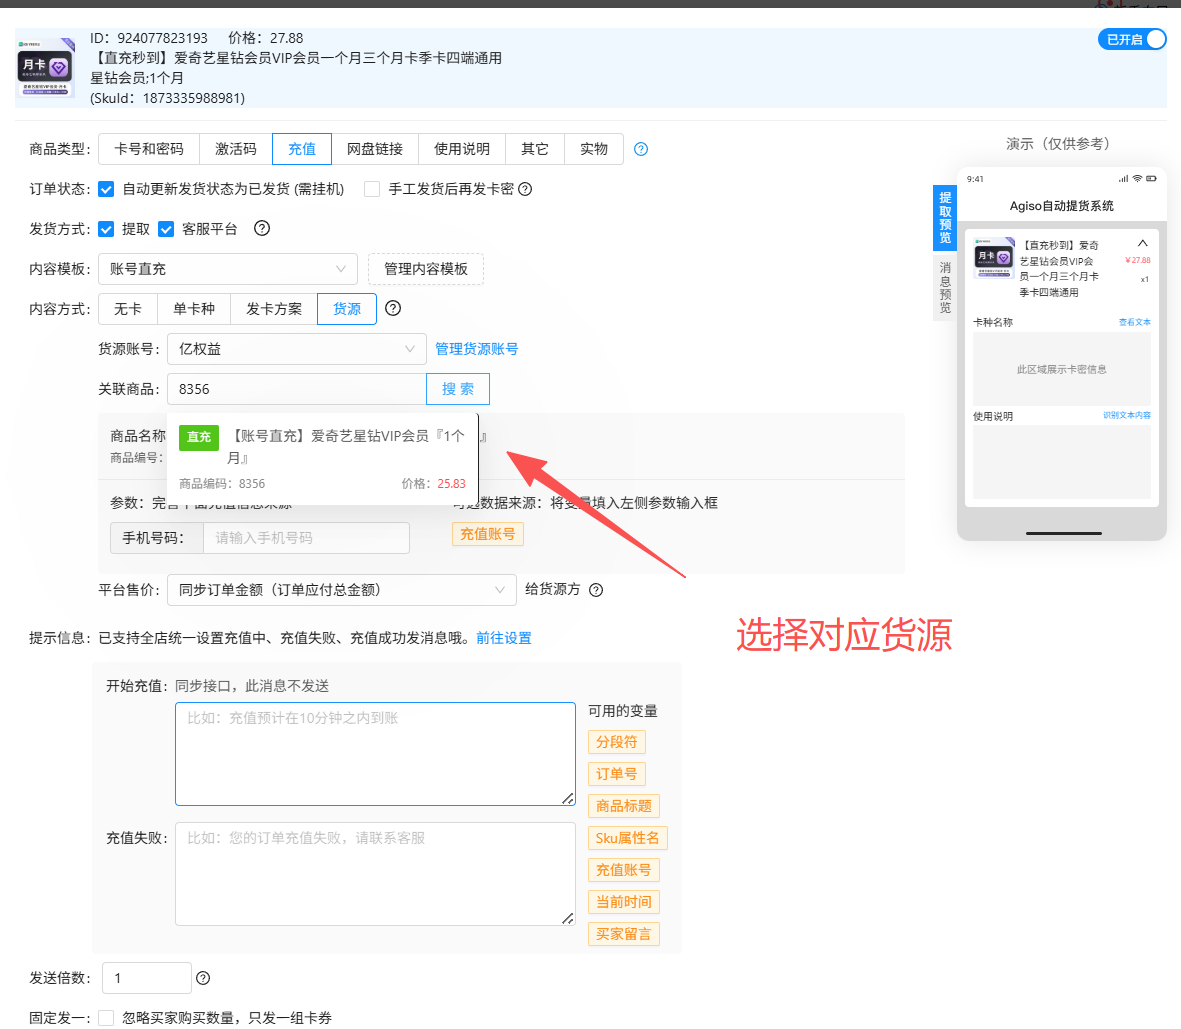Focus 手机号码 input field
Image resolution: width=1181 pixels, height=1029 pixels.
tap(307, 538)
